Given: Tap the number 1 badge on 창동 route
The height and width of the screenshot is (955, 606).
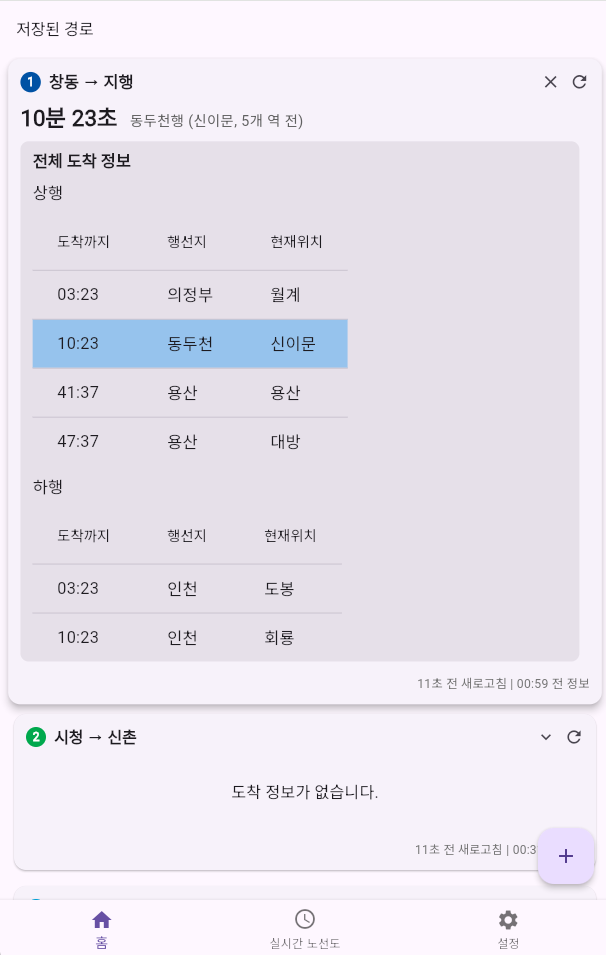Looking at the screenshot, I should pyautogui.click(x=29, y=82).
